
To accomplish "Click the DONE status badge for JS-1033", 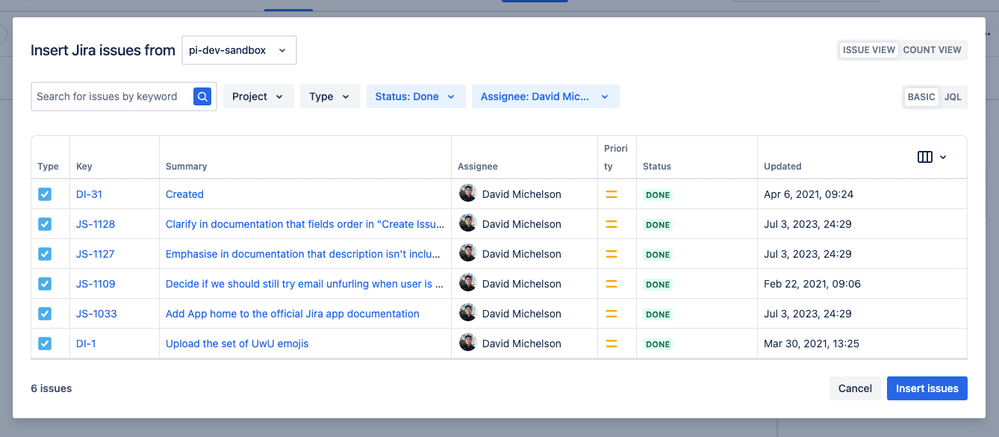I will point(658,315).
